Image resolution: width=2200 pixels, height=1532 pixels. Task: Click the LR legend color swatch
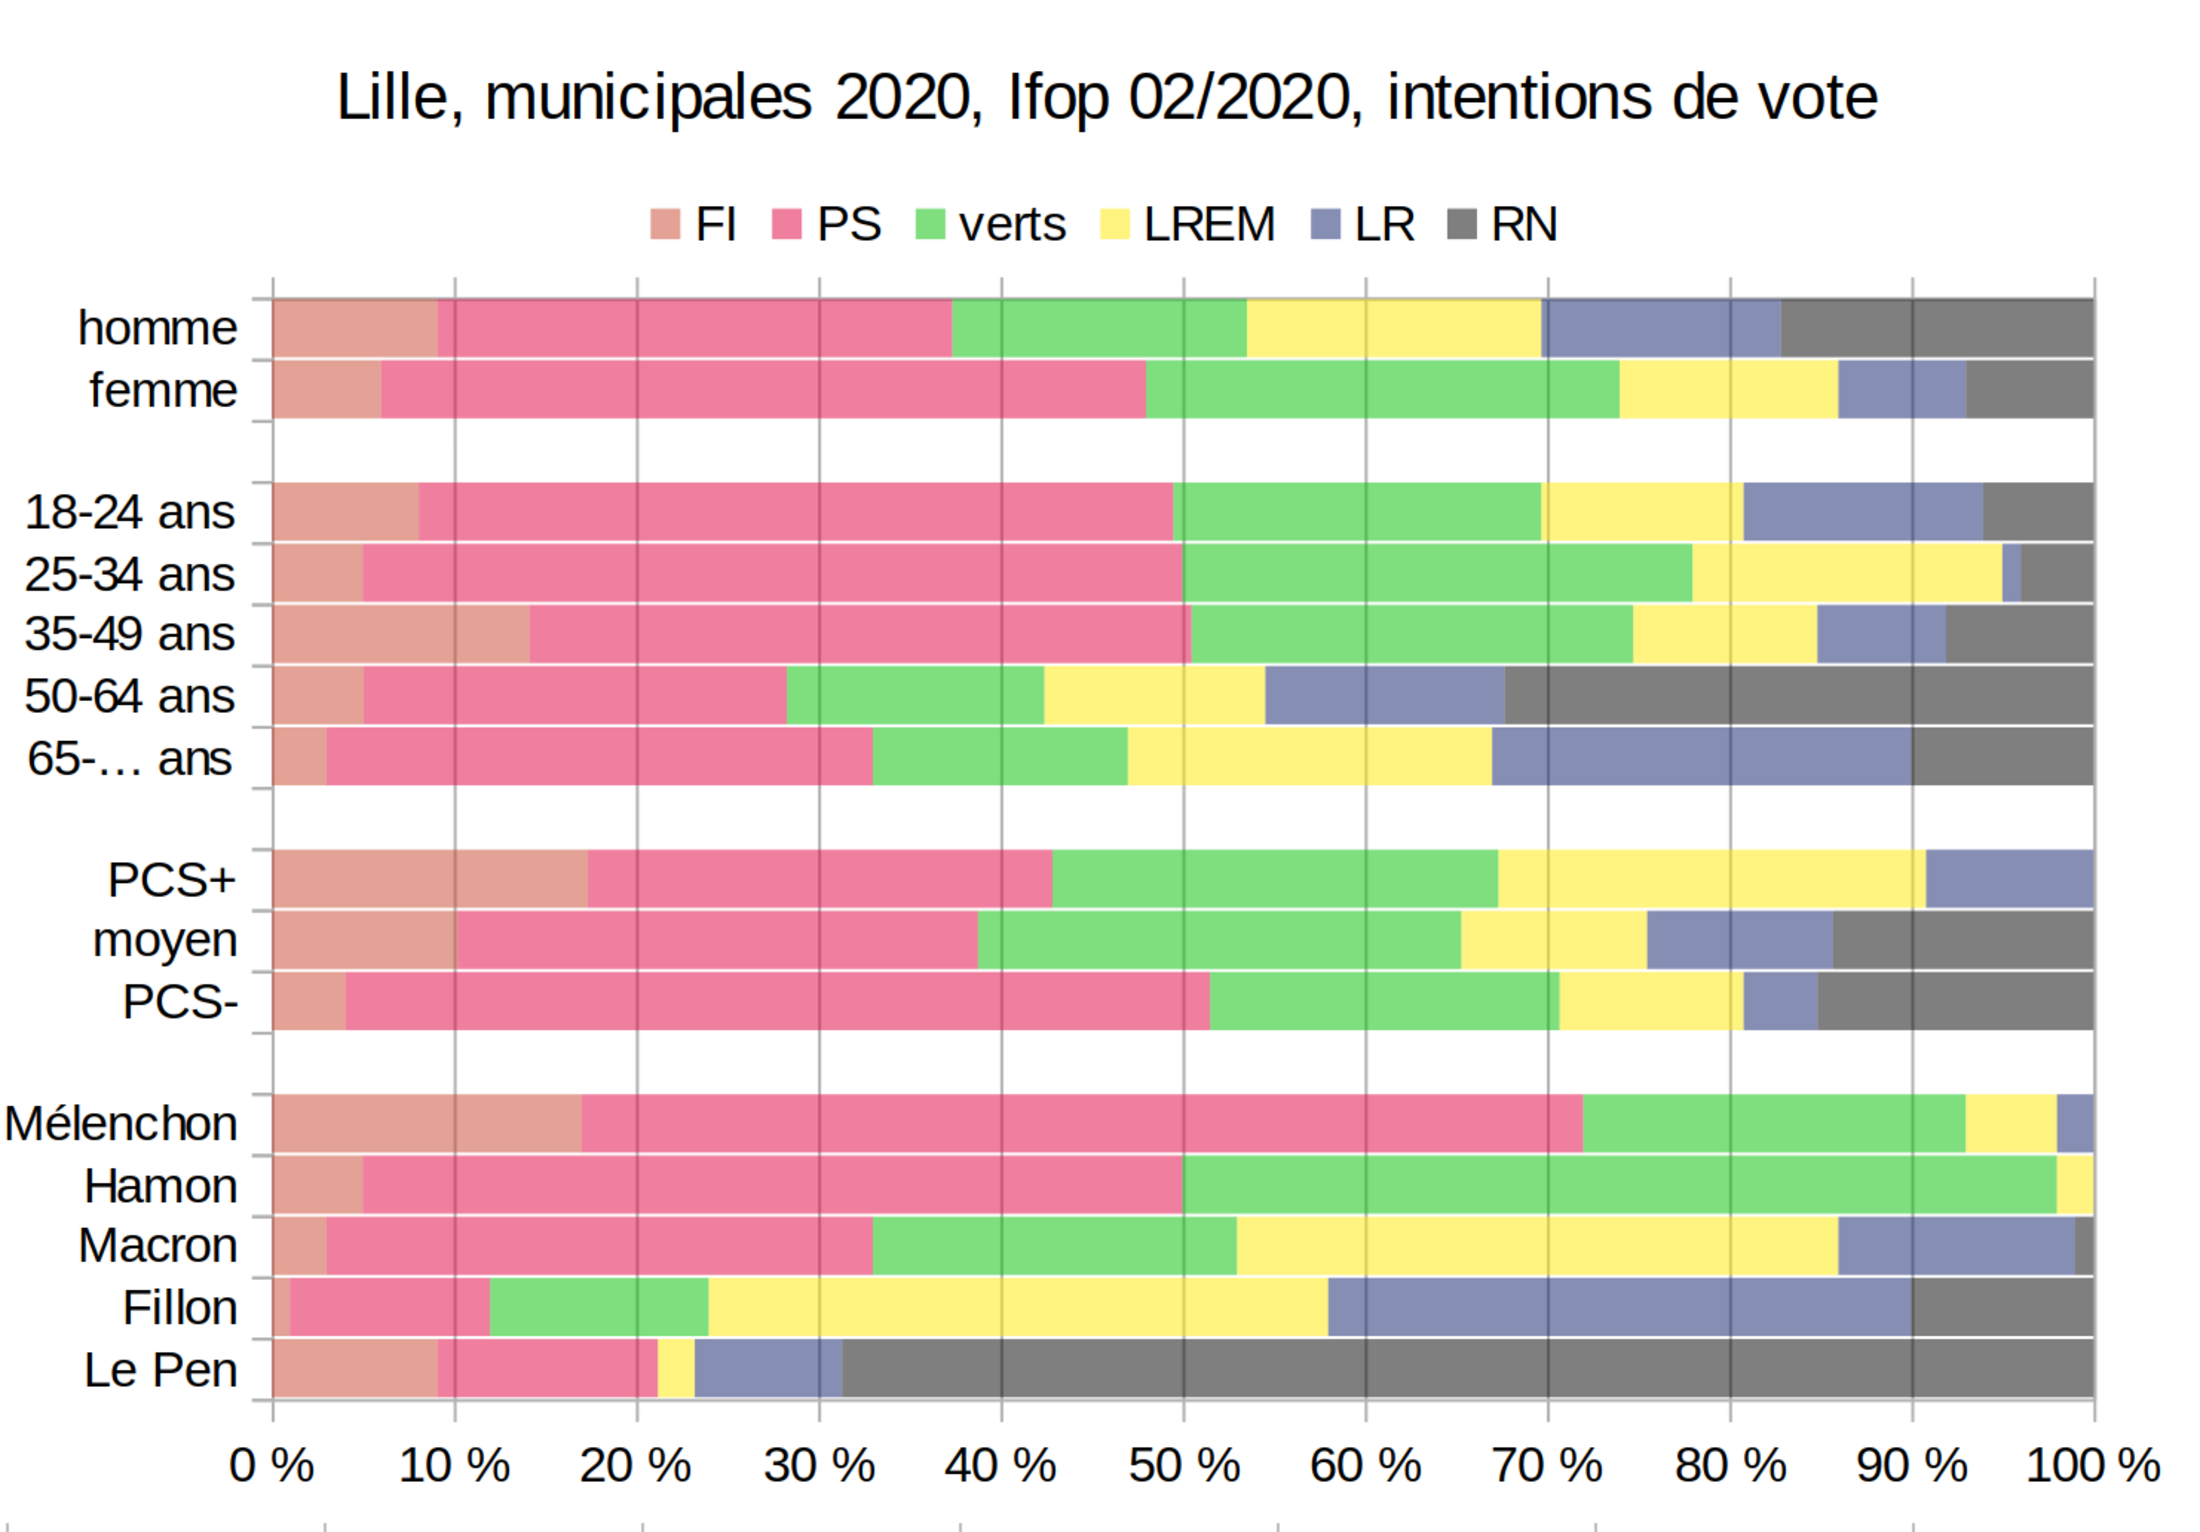coord(1325,224)
